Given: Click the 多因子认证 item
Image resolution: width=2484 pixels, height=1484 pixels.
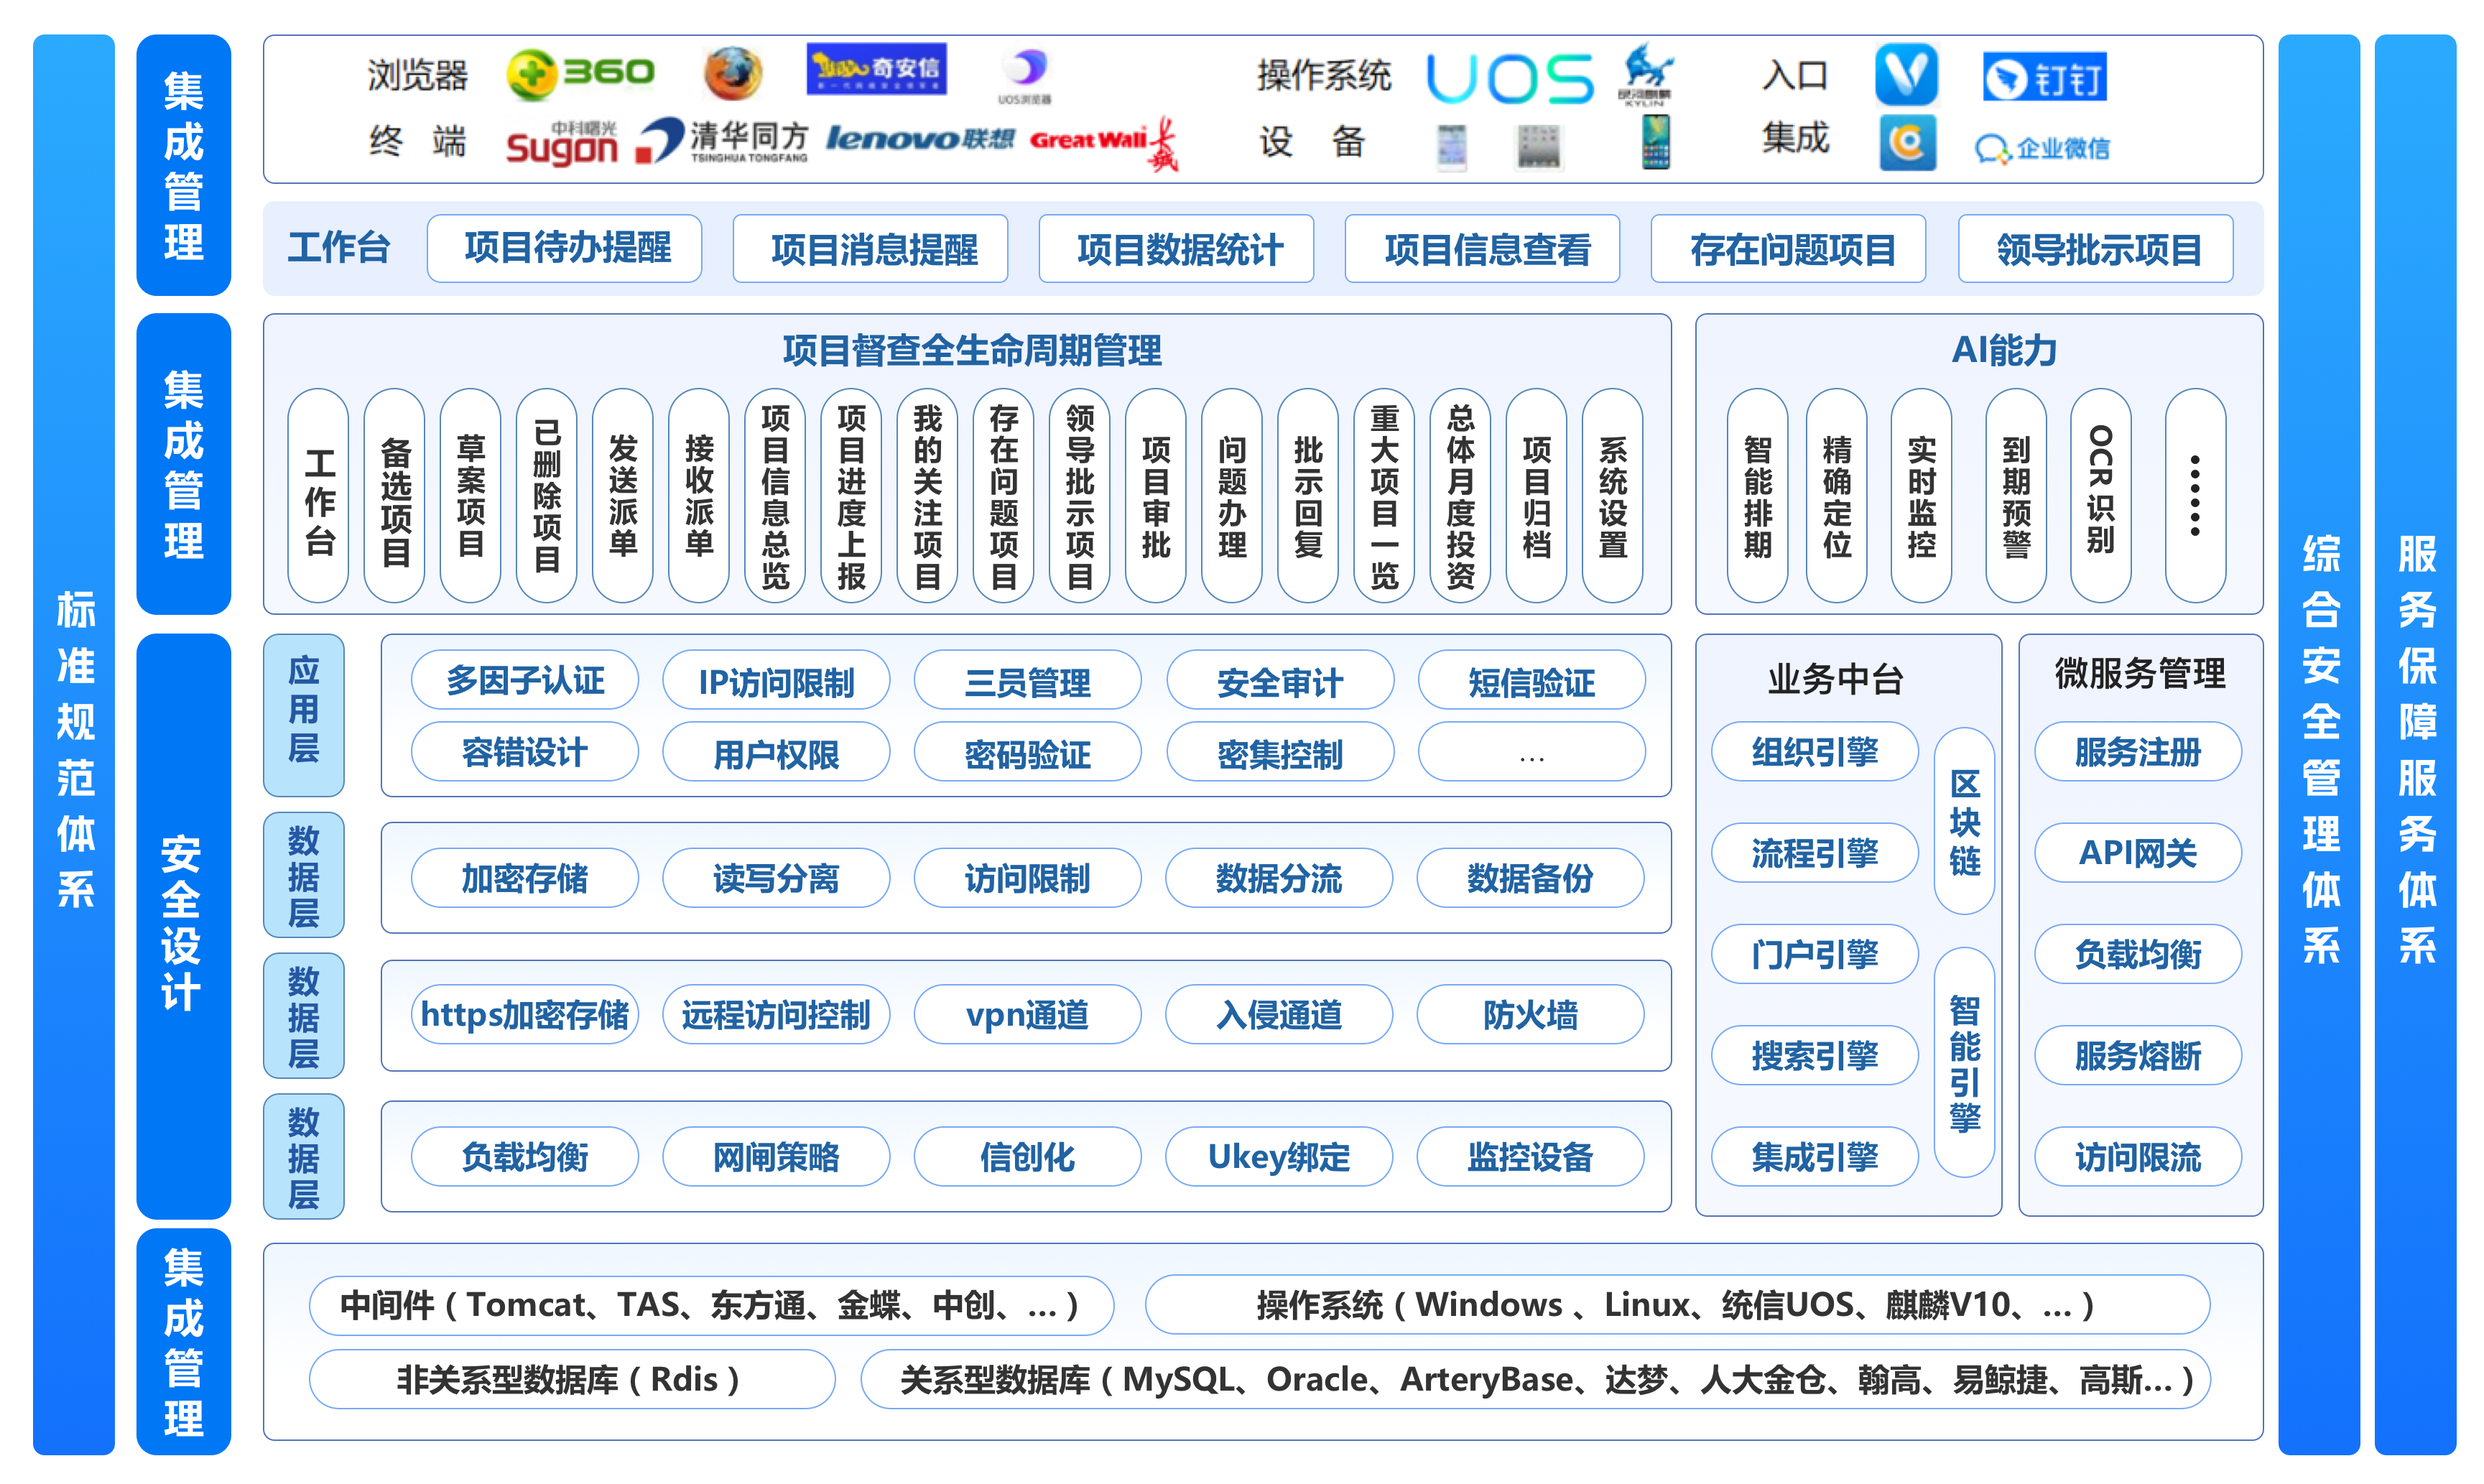Looking at the screenshot, I should 525,680.
